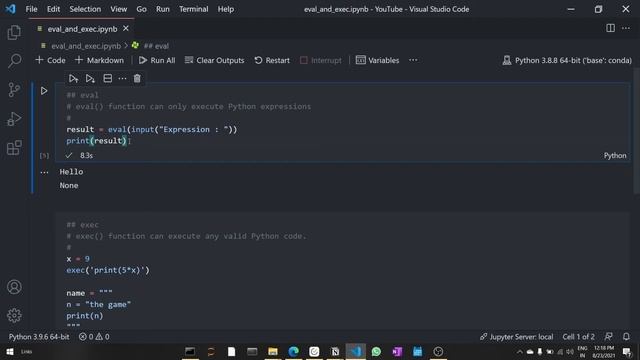
Task: Click in the exec code cell
Action: pyautogui.click(x=342, y=270)
